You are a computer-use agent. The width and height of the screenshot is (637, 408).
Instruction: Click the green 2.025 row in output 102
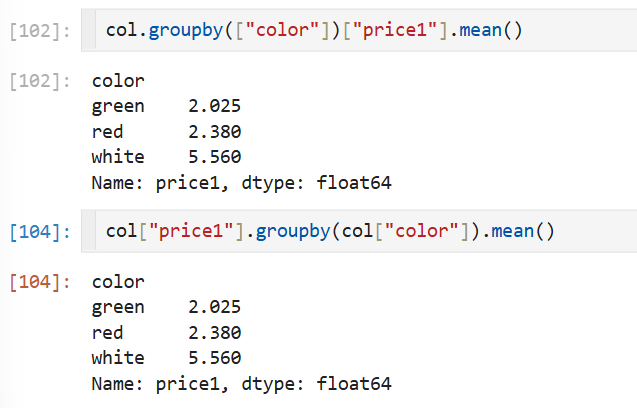(167, 106)
